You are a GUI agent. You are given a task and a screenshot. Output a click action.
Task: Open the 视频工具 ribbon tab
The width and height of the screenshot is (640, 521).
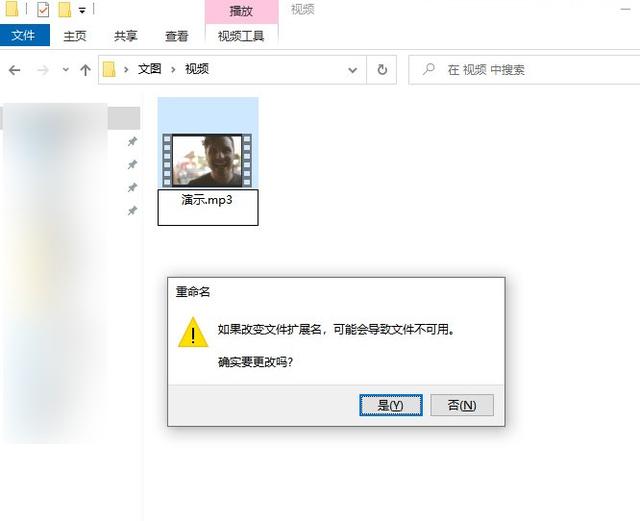(x=241, y=36)
